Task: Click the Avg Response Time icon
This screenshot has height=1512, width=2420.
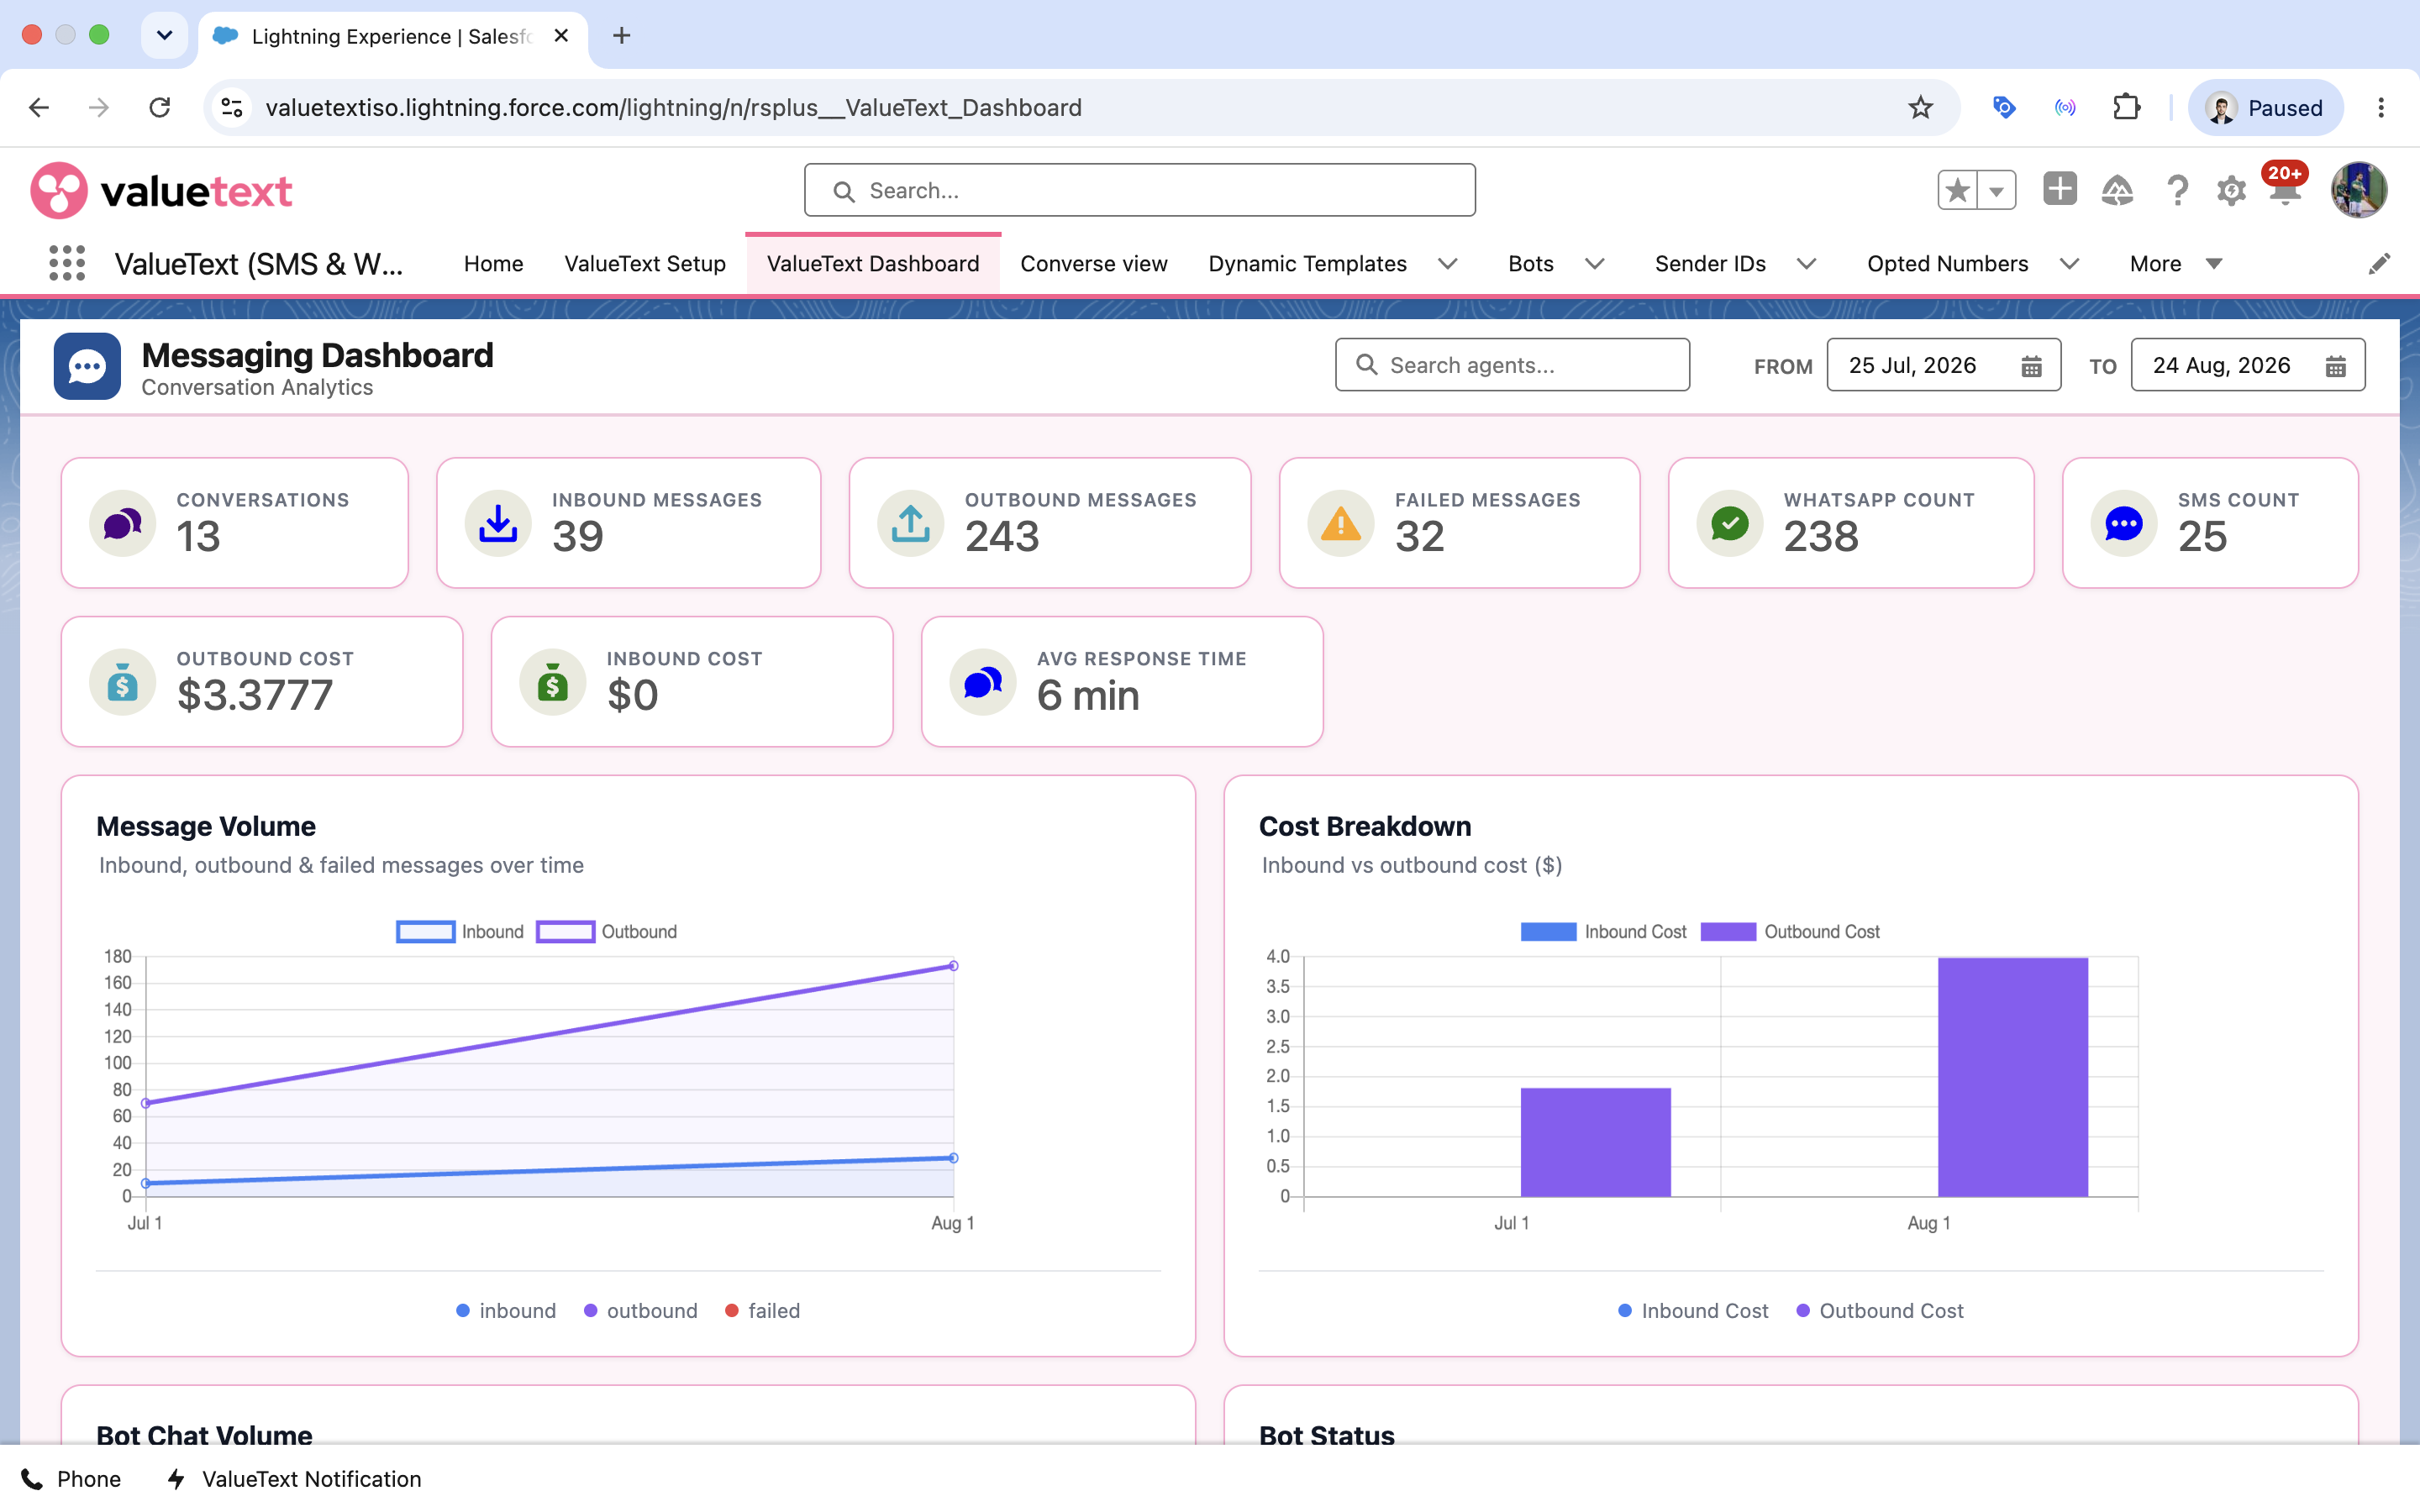Action: coord(983,682)
